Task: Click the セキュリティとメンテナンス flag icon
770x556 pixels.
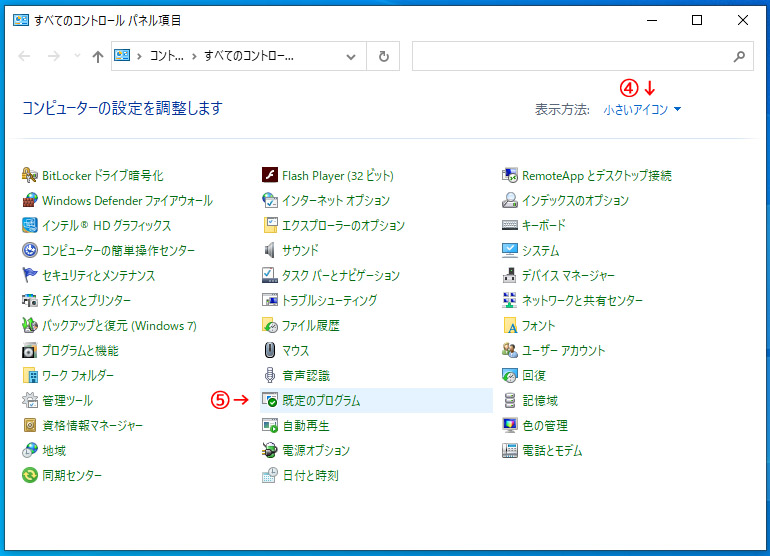Action: [x=30, y=275]
